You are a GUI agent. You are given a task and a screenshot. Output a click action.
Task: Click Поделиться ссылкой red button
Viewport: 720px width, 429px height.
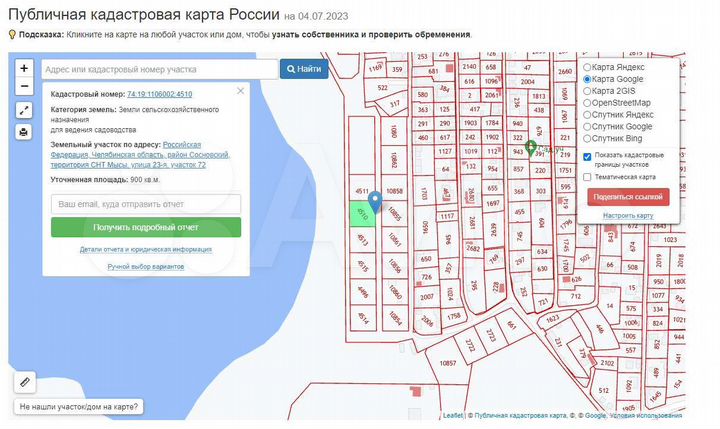[628, 197]
